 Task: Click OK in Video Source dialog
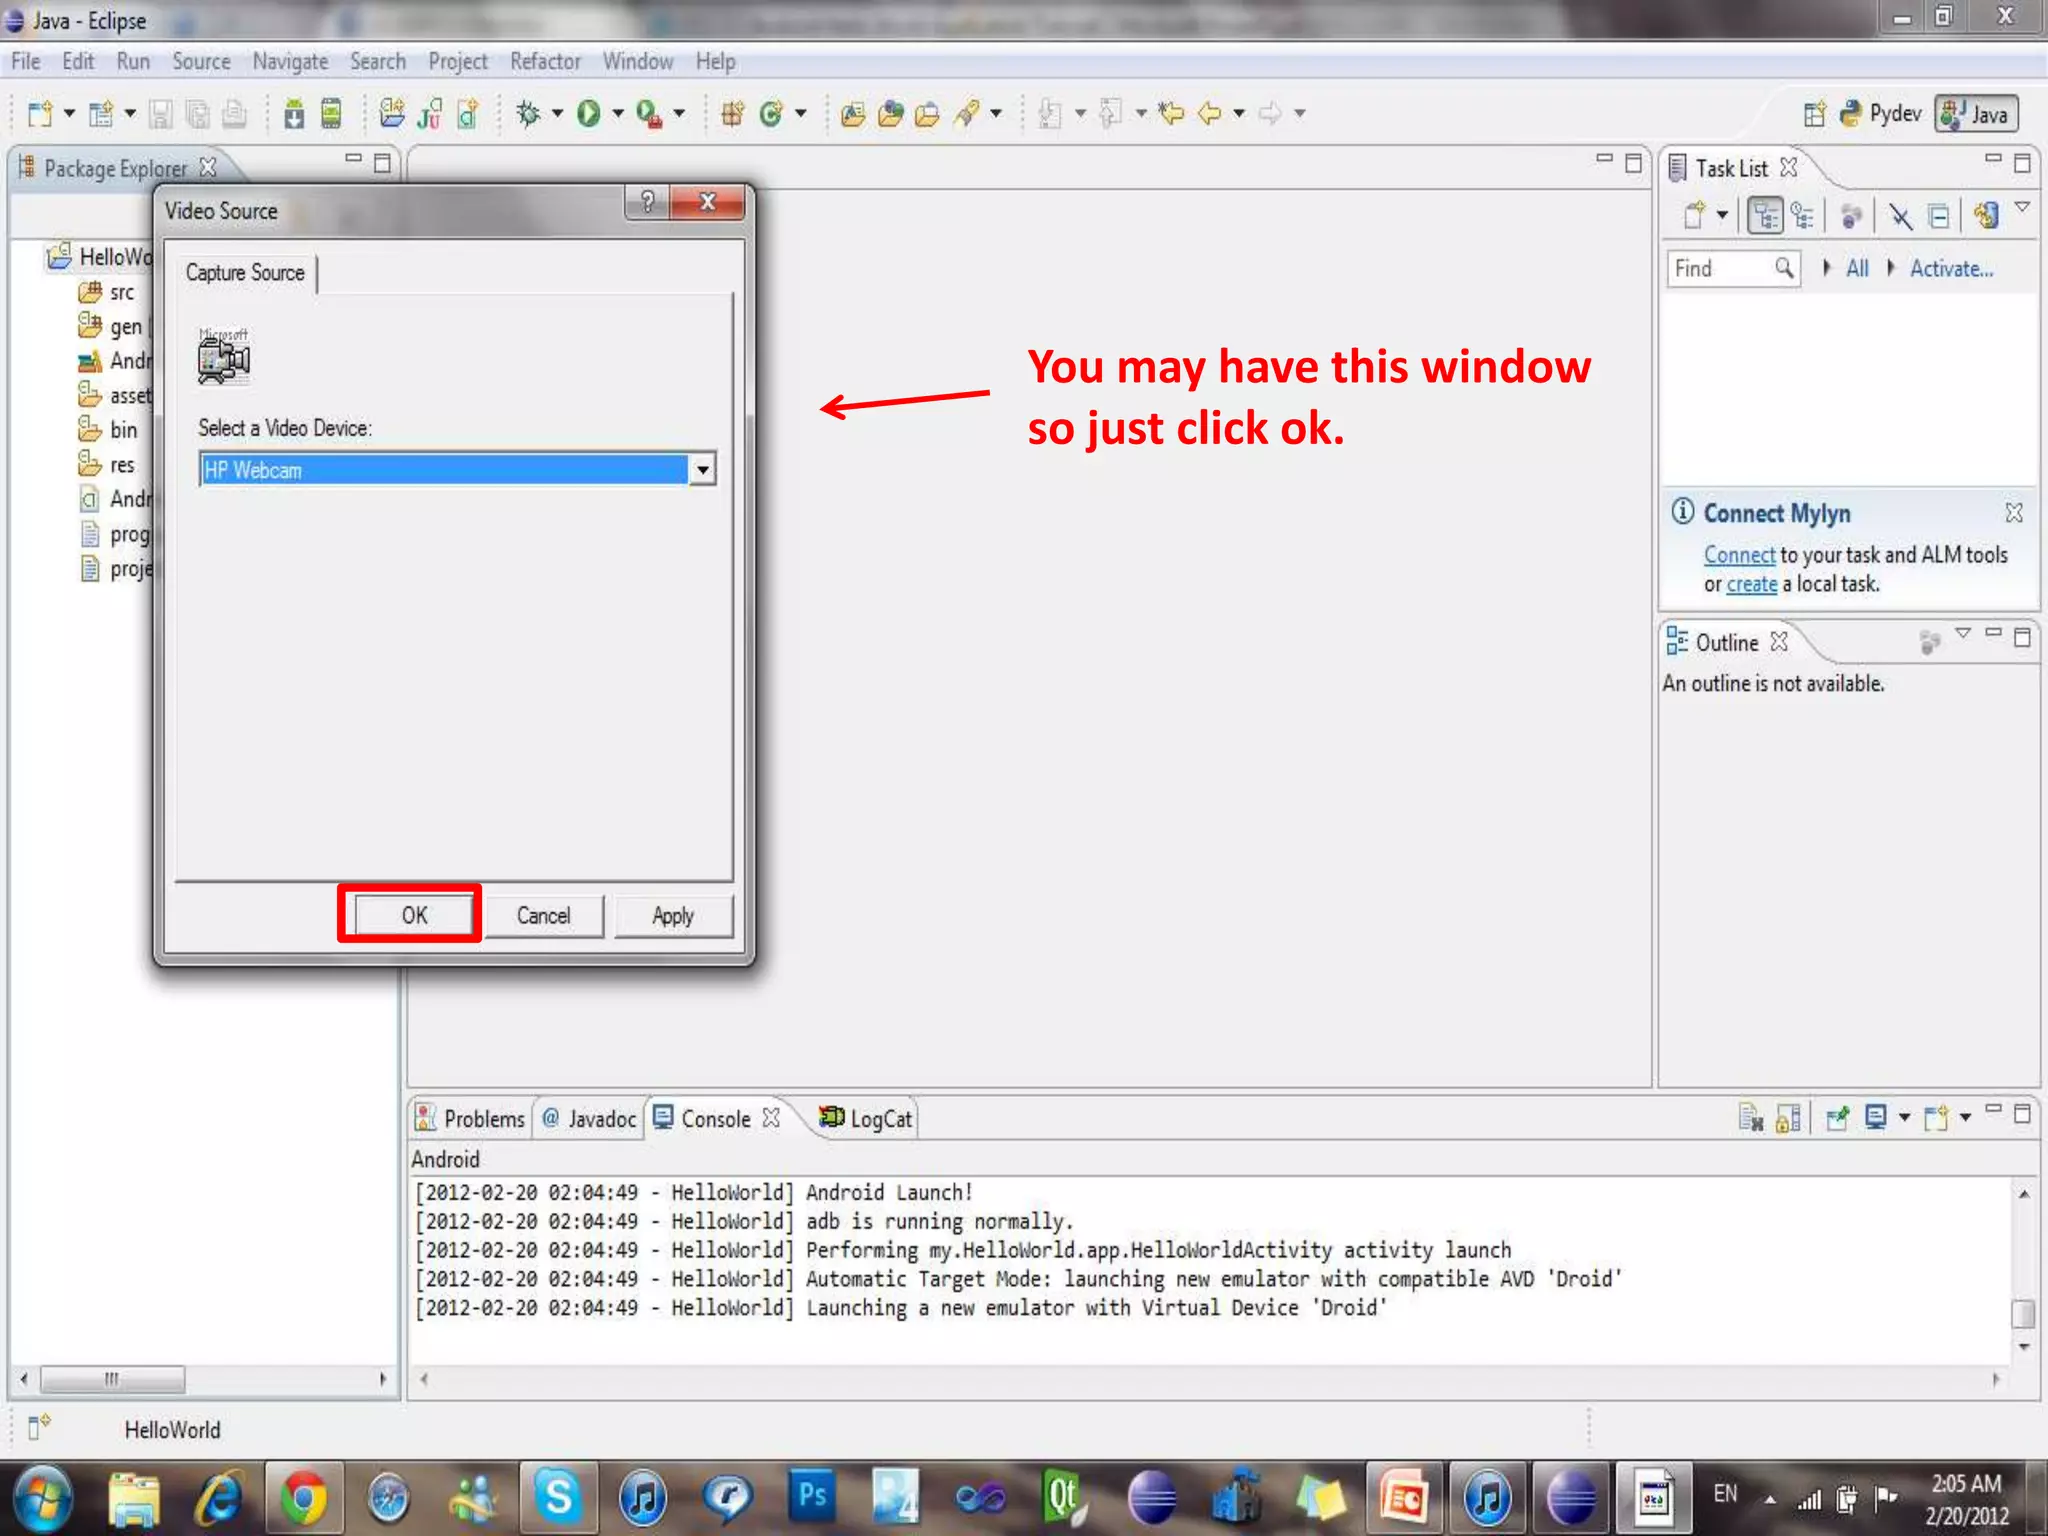click(414, 915)
